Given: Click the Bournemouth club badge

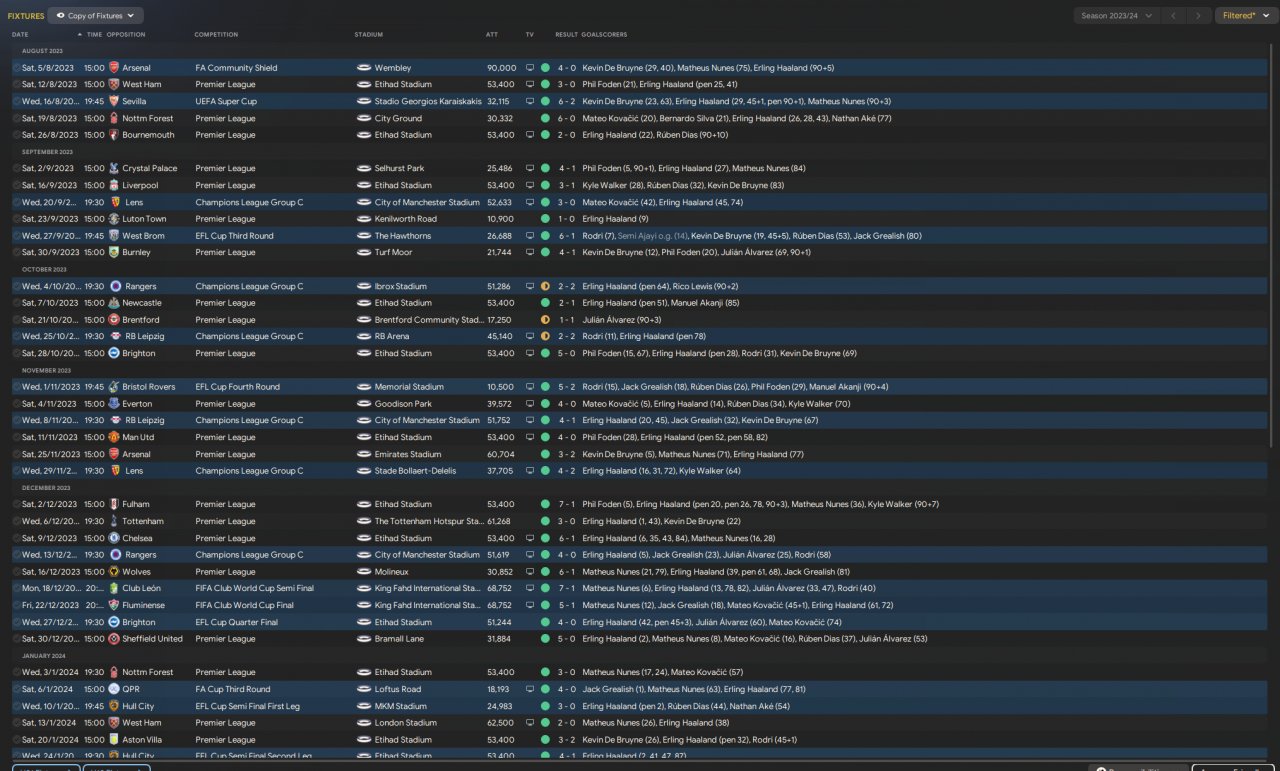Looking at the screenshot, I should [x=114, y=135].
